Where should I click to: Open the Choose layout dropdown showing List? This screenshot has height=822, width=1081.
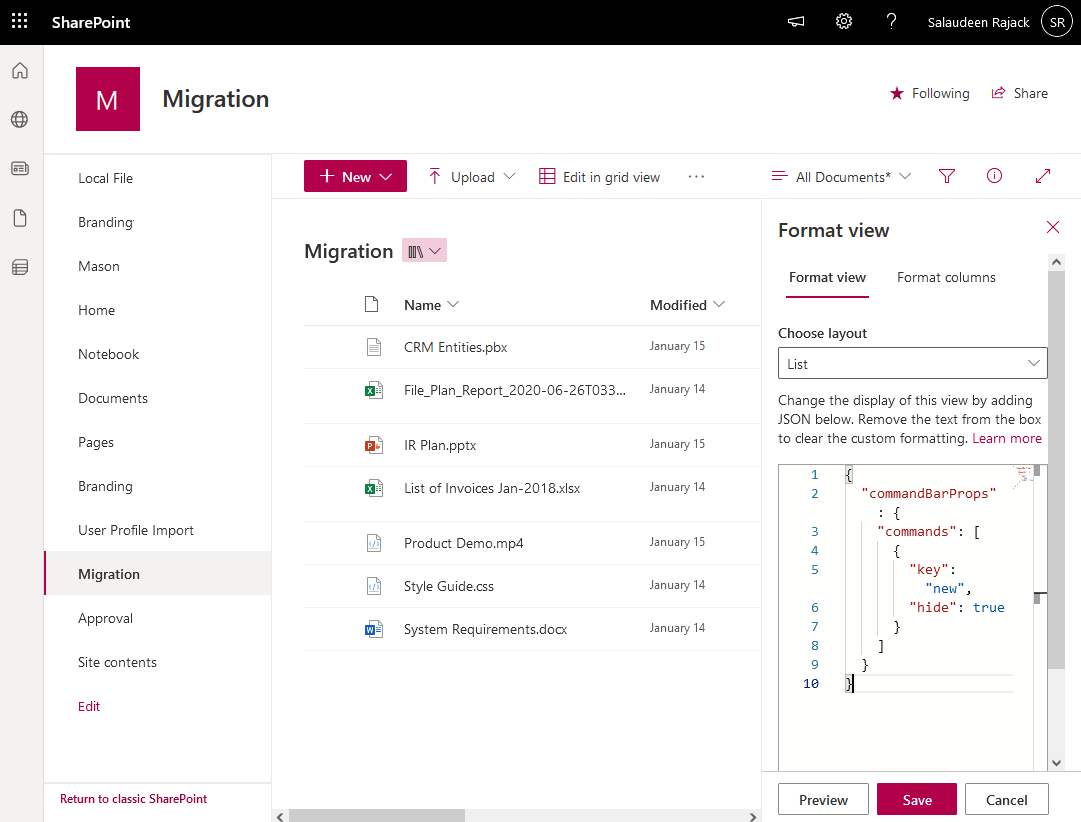click(912, 363)
